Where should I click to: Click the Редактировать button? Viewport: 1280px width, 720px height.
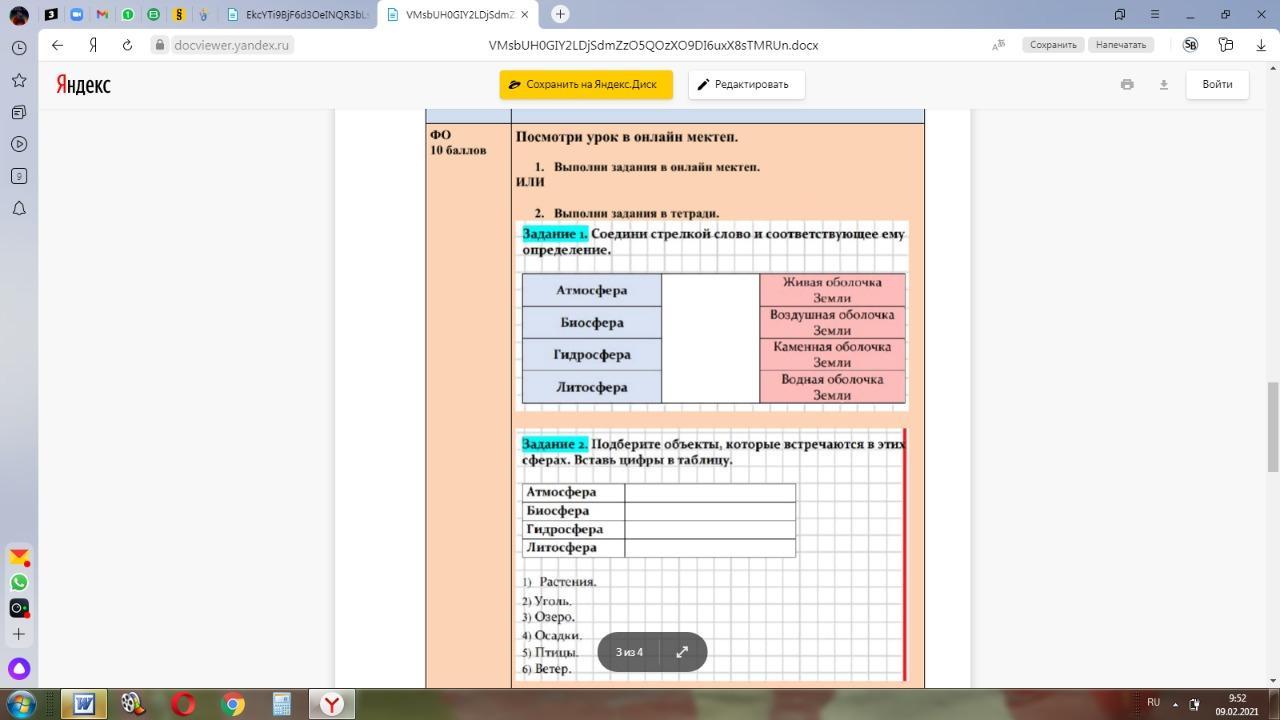click(746, 85)
